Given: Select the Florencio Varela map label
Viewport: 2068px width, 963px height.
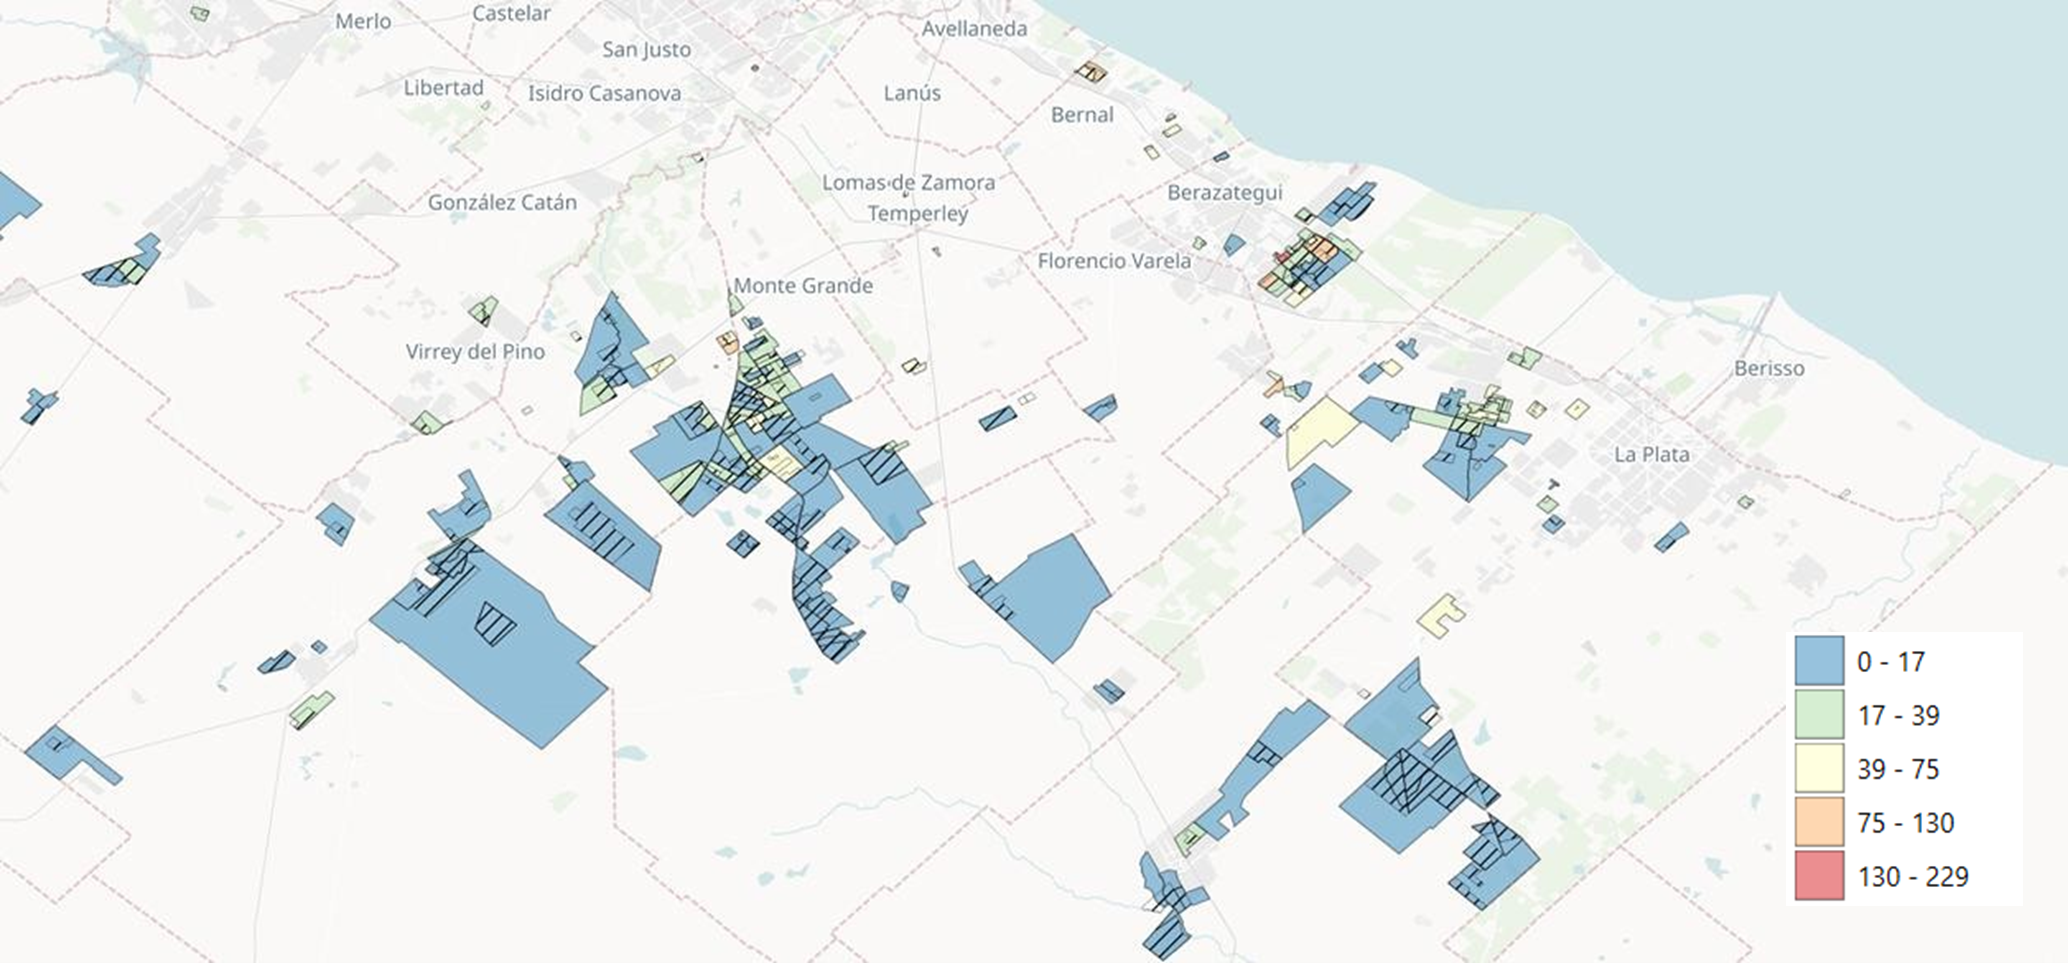Looking at the screenshot, I should coord(1114,261).
